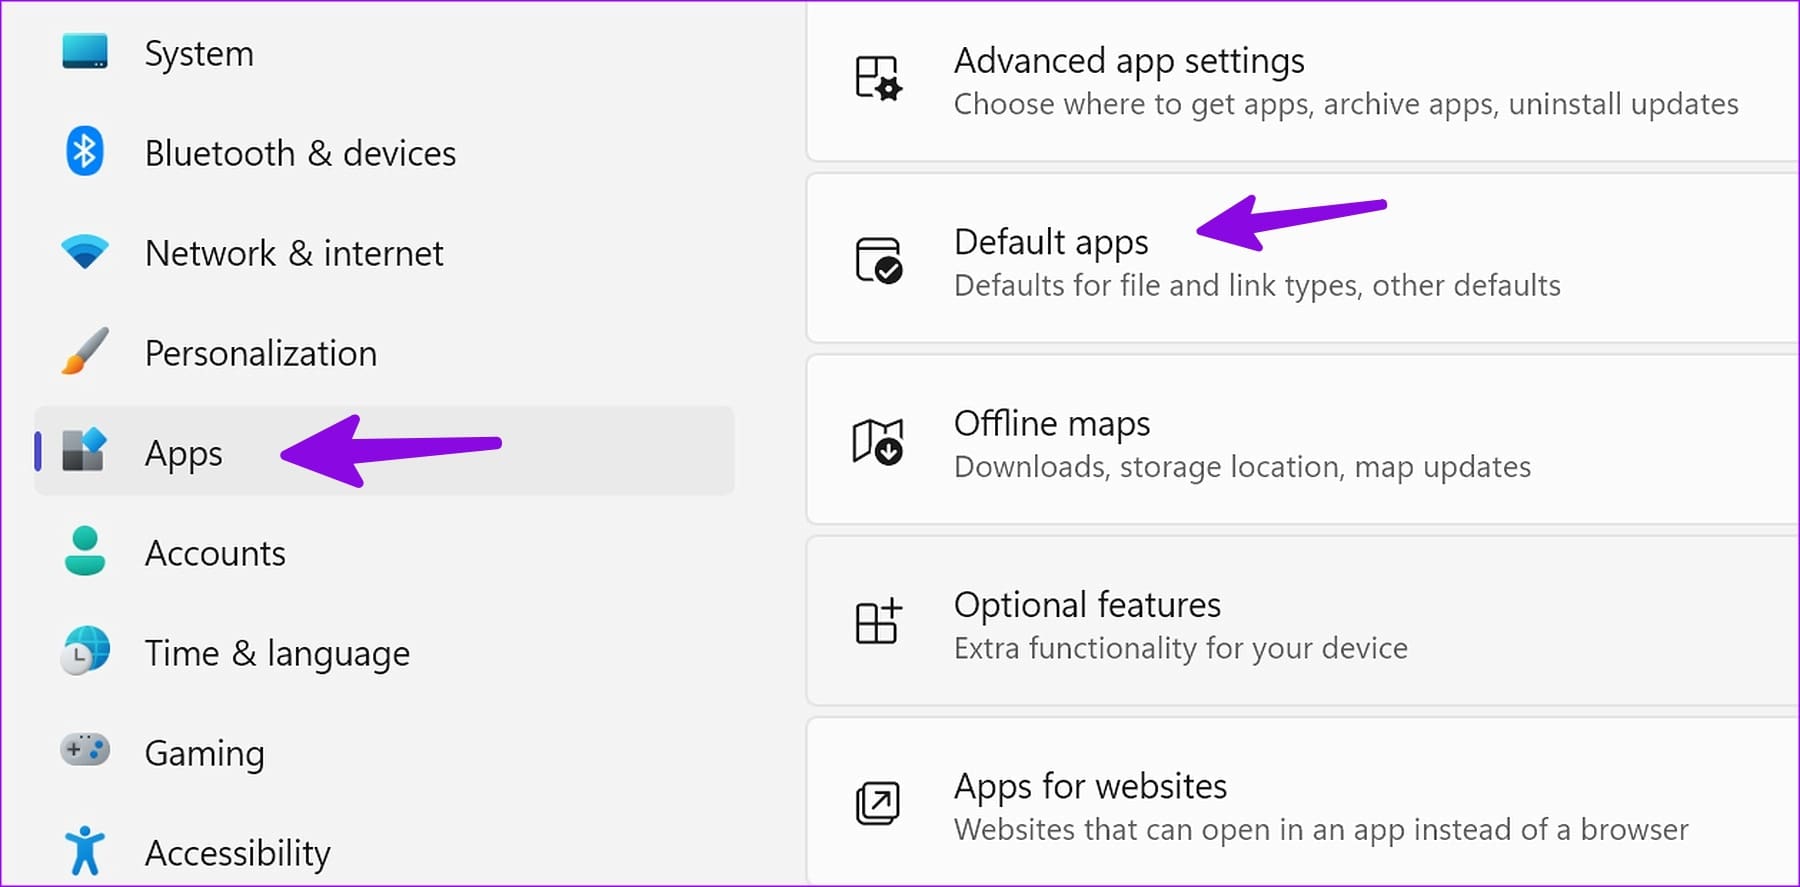Click the System monitor icon

pos(85,52)
